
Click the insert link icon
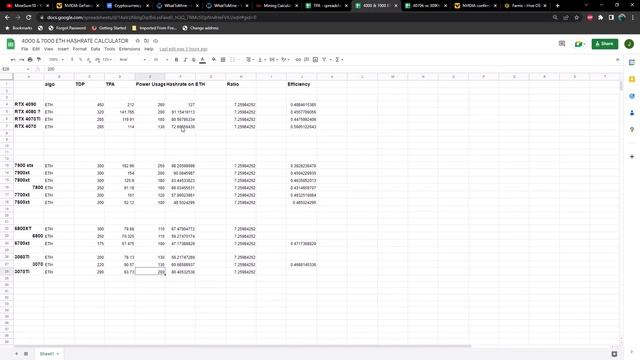(298, 60)
